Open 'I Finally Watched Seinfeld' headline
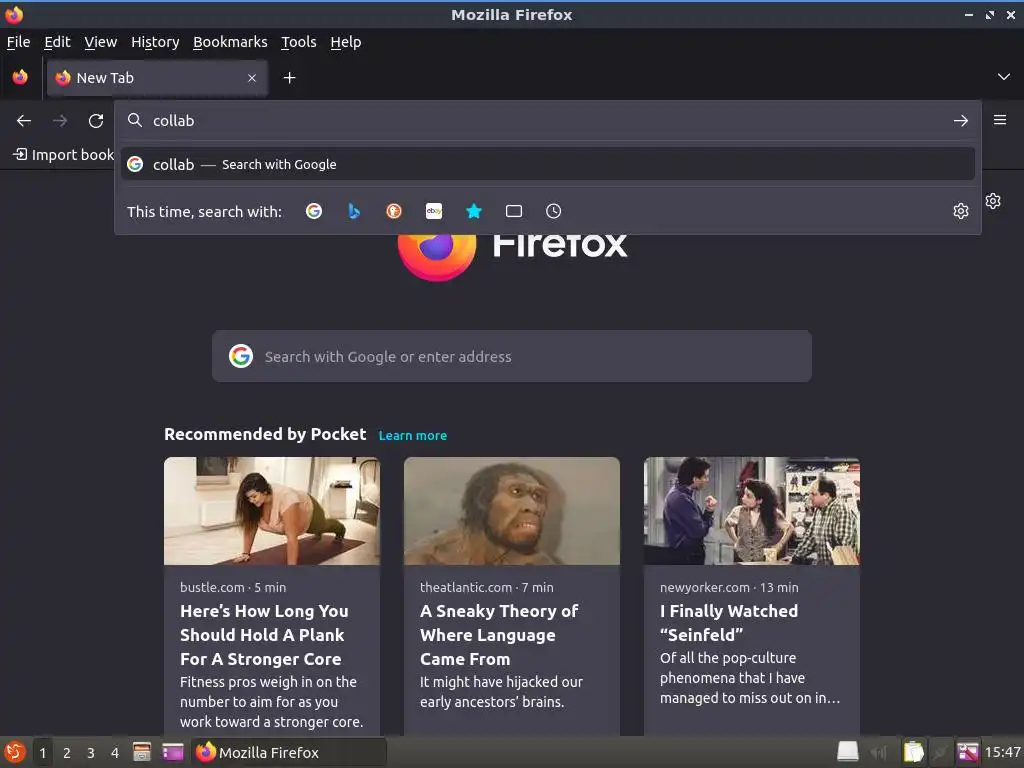Image resolution: width=1024 pixels, height=768 pixels. 729,622
